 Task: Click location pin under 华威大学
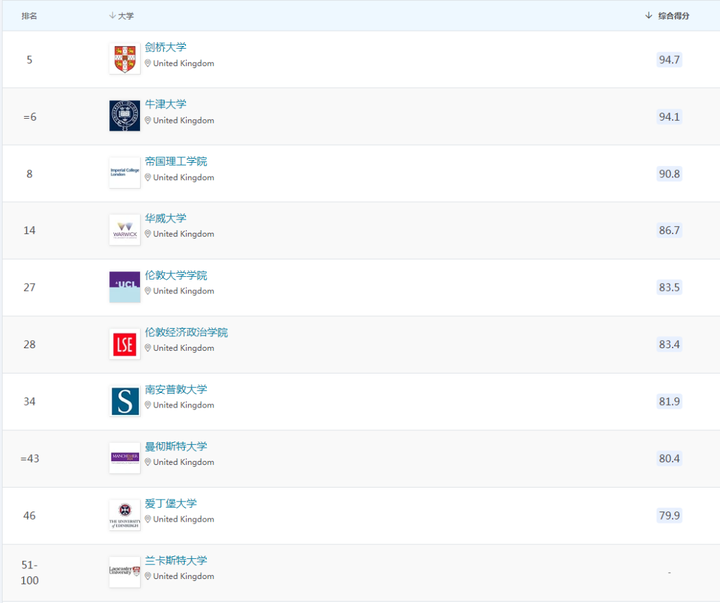pyautogui.click(x=148, y=234)
